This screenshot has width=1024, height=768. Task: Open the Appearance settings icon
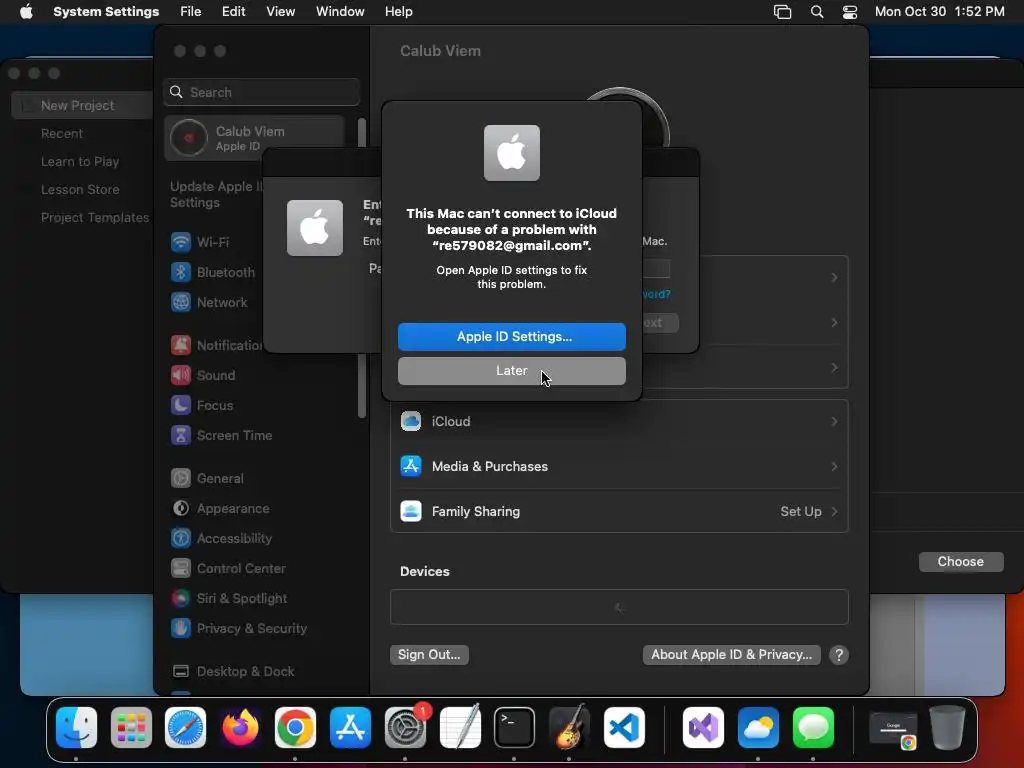(181, 508)
